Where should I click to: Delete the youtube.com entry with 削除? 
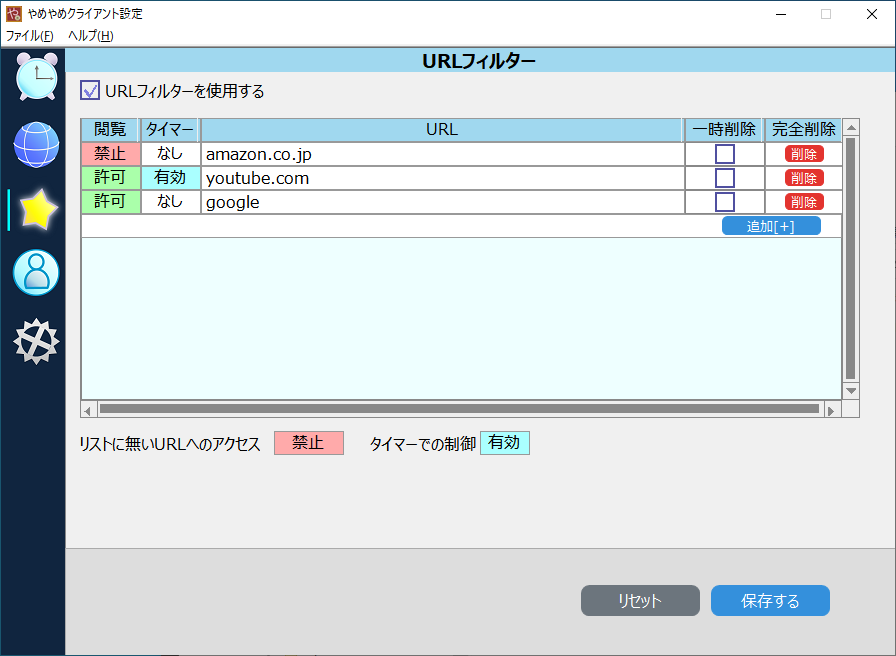804,178
